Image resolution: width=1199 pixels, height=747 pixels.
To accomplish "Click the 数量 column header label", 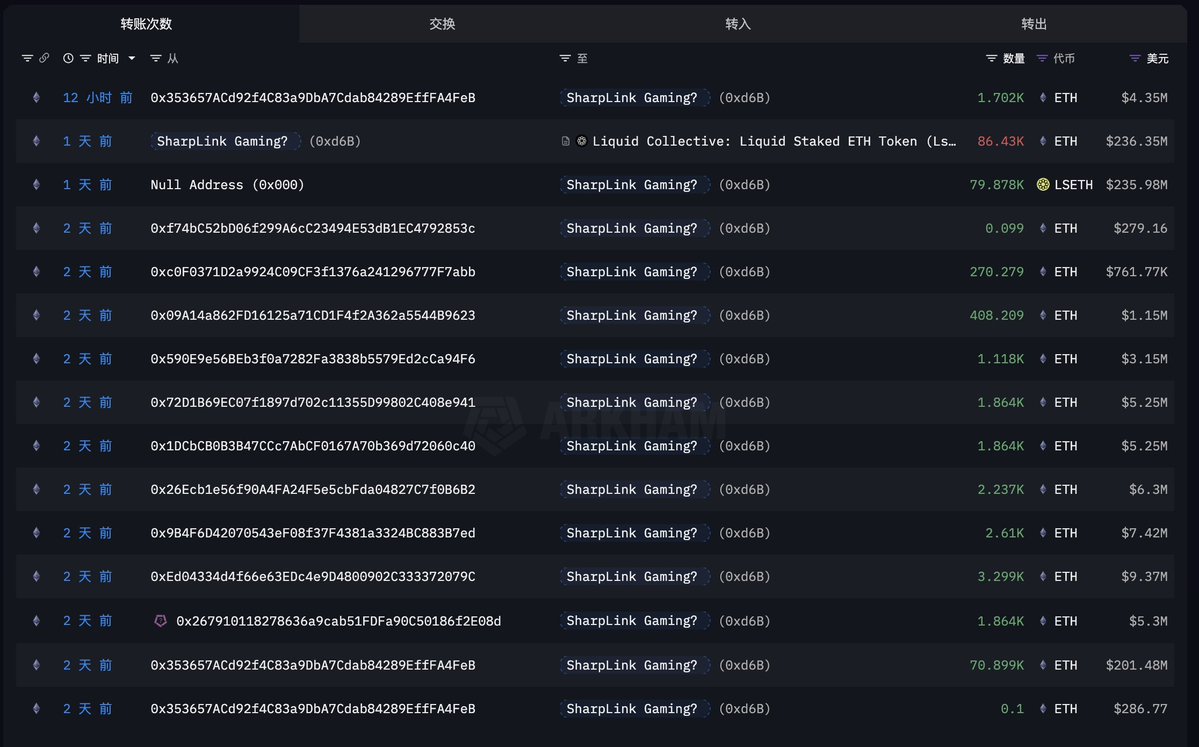I will pos(1014,58).
